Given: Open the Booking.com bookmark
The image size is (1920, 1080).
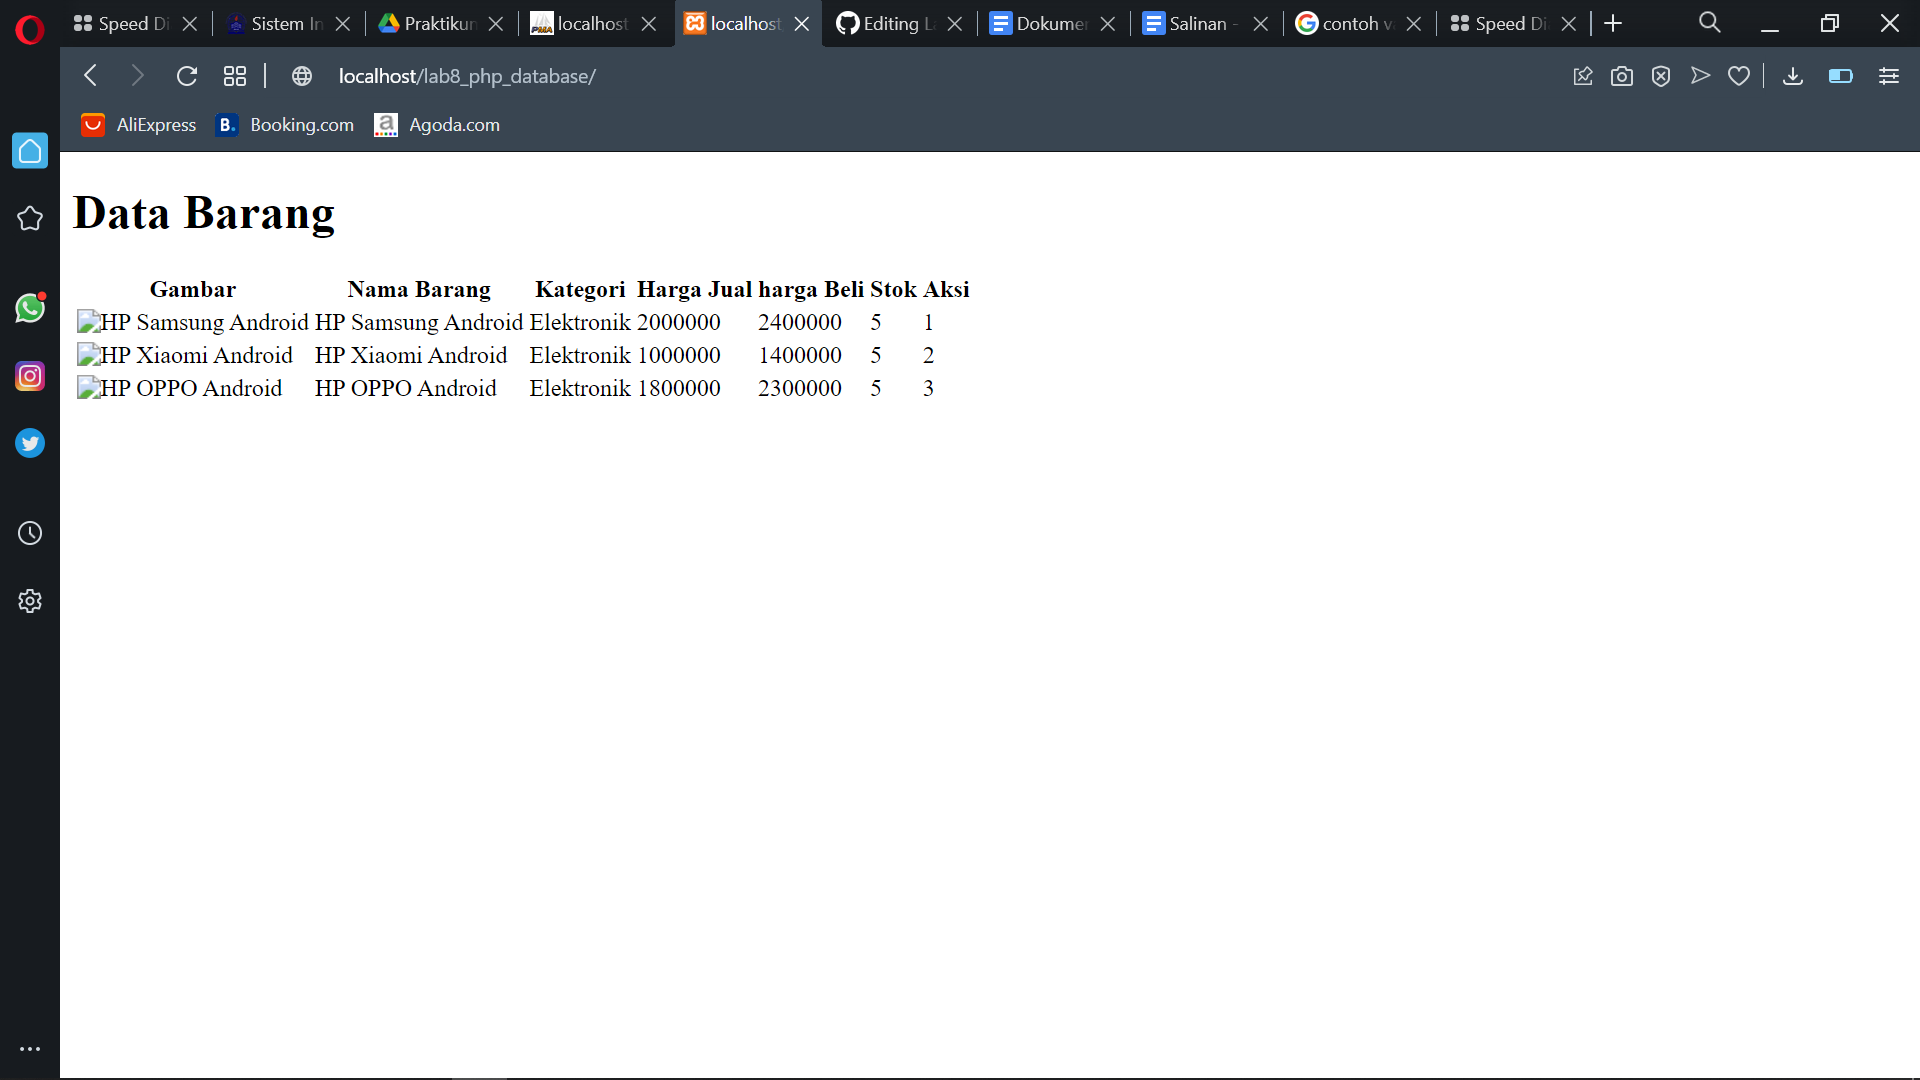Looking at the screenshot, I should click(x=284, y=124).
